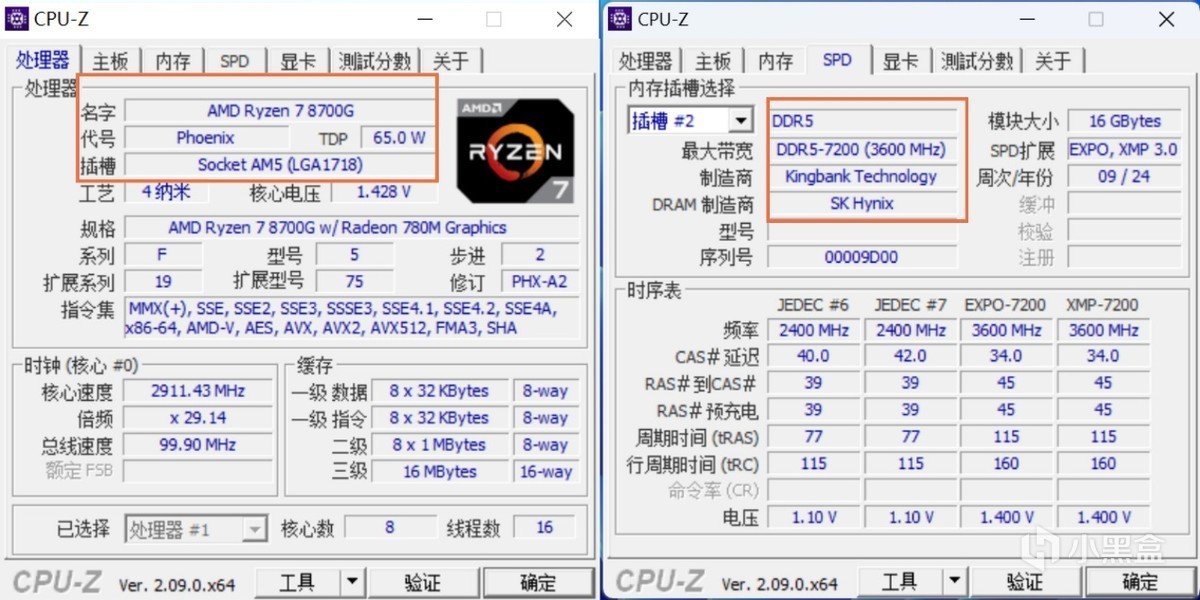Click the empty 型号 part number field
Image resolution: width=1200 pixels, height=600 pixels.
(x=863, y=231)
